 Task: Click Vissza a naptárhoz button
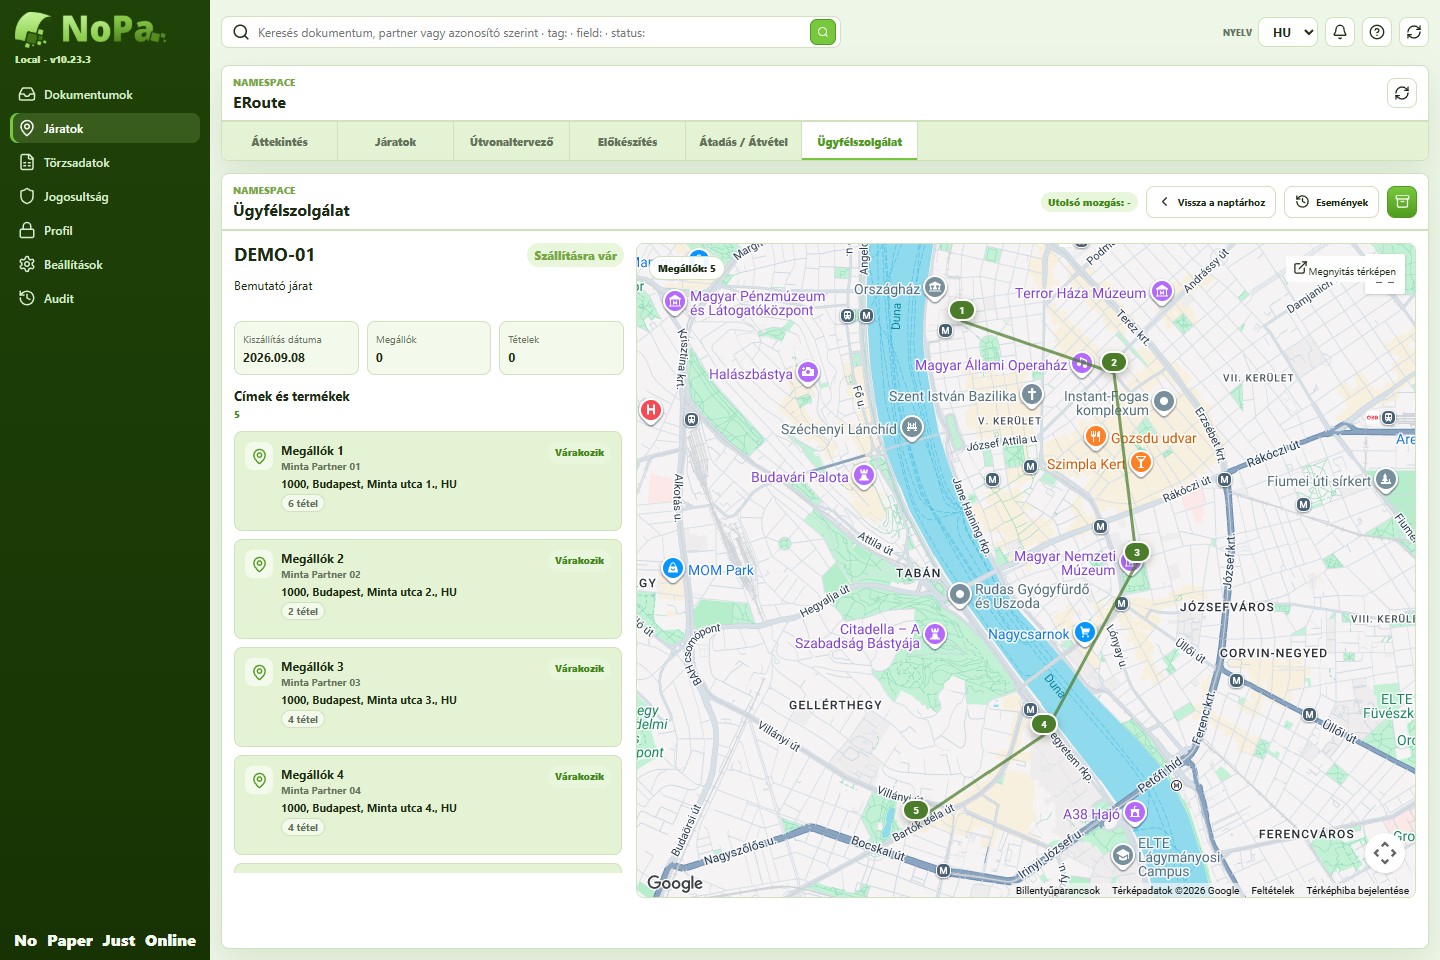tap(1211, 202)
